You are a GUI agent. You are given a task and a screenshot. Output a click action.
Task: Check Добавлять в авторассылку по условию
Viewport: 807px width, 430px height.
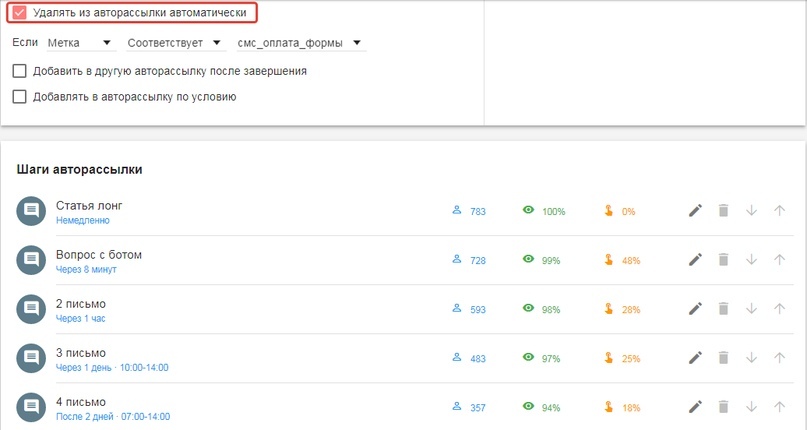pos(19,97)
